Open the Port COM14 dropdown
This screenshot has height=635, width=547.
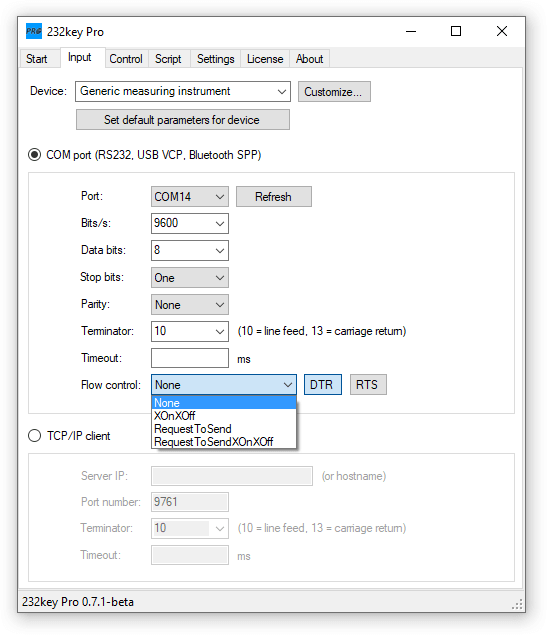(189, 196)
